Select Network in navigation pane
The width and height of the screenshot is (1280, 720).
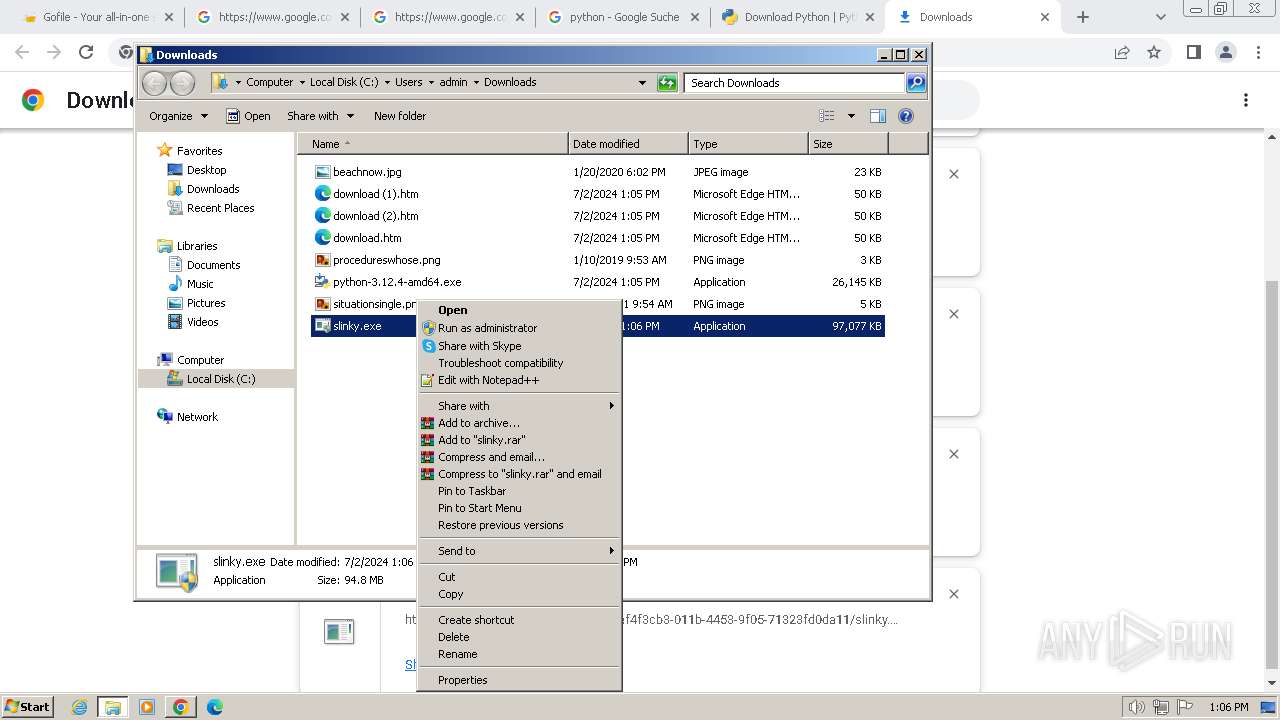(x=197, y=417)
